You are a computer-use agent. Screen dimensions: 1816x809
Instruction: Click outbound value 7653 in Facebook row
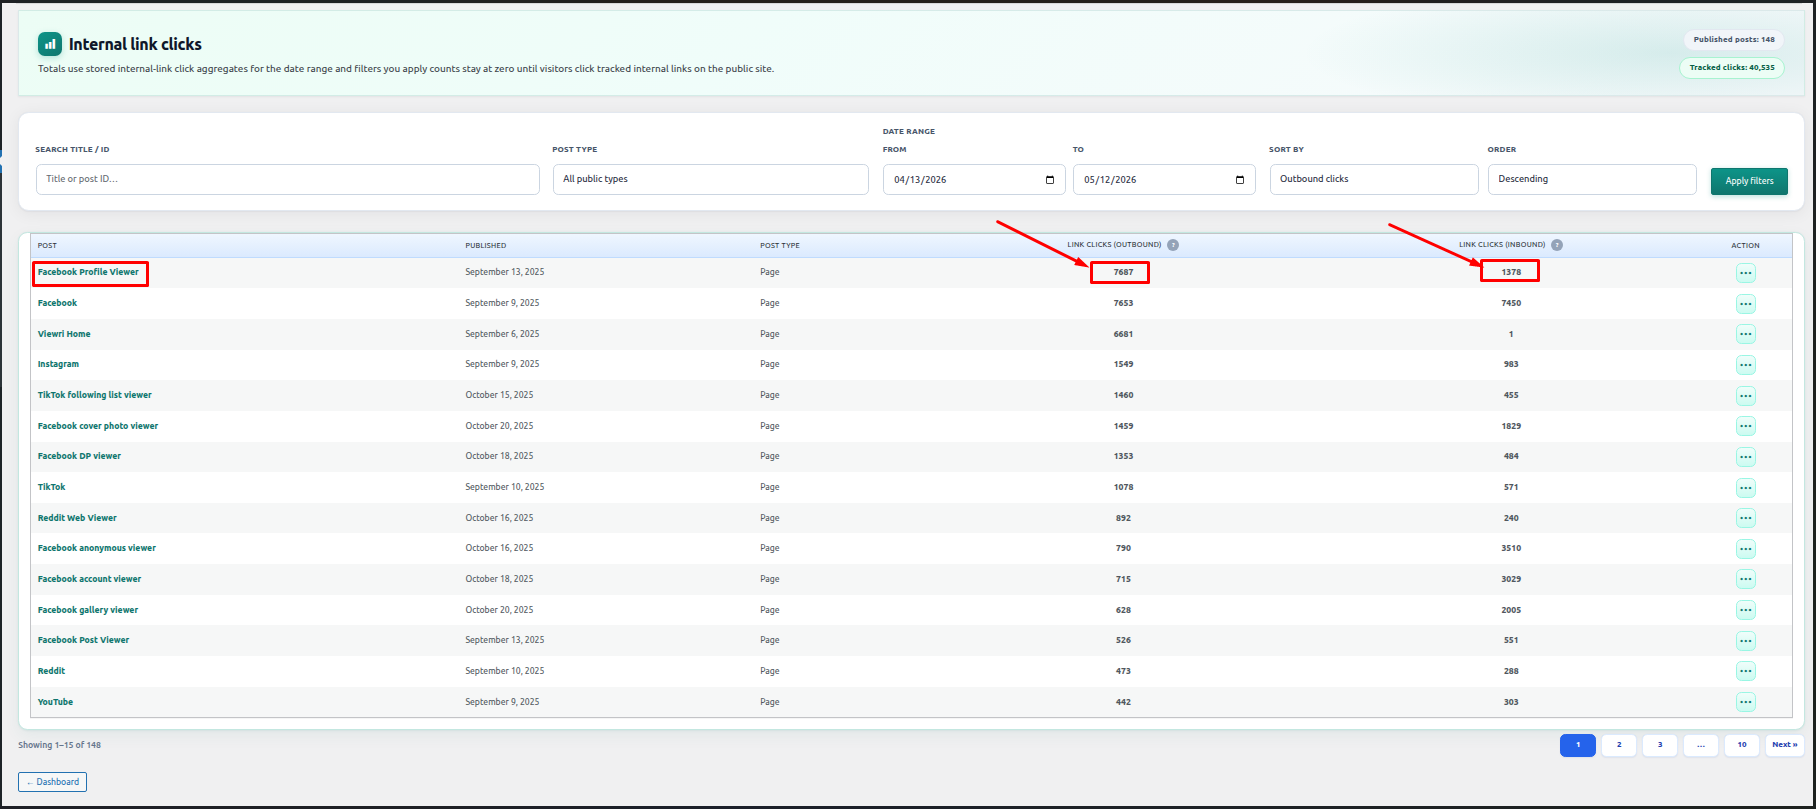pyautogui.click(x=1123, y=303)
